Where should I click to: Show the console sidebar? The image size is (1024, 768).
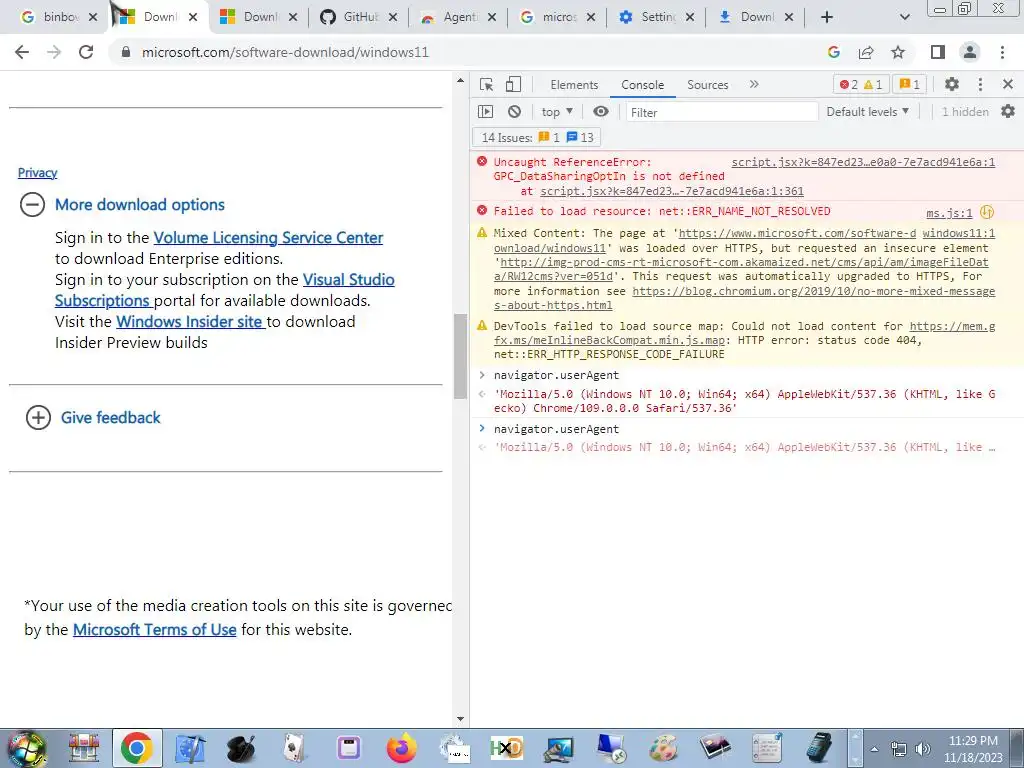pyautogui.click(x=485, y=112)
